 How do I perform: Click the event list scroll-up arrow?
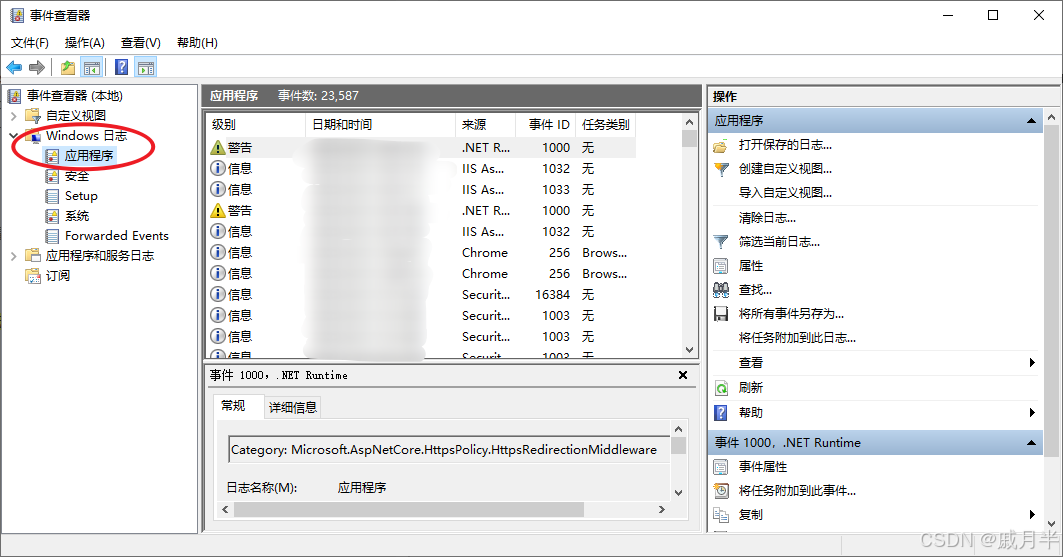[x=689, y=122]
